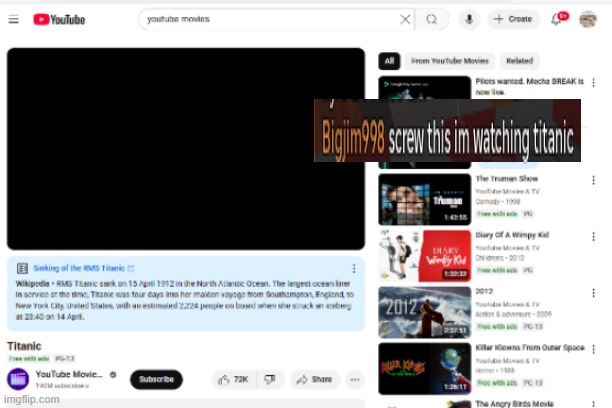Run search with magnifier button

click(x=431, y=19)
